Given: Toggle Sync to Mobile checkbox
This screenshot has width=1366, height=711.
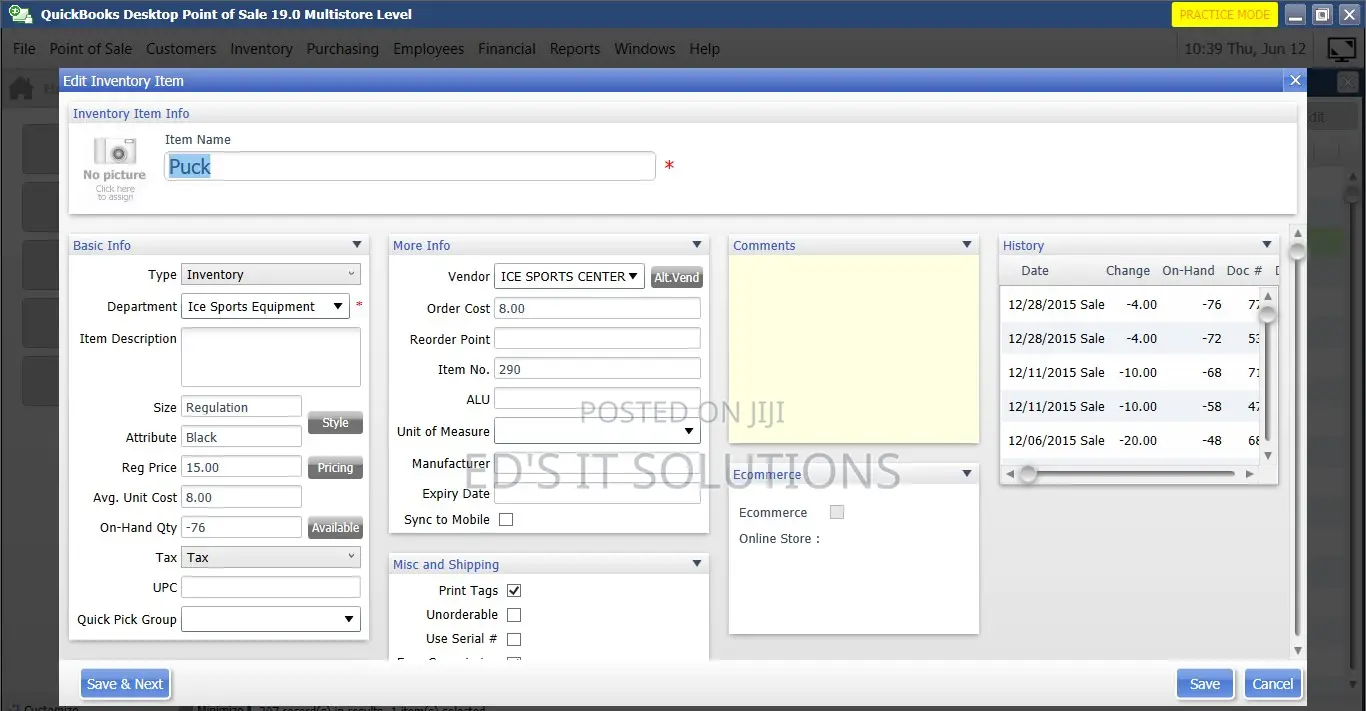Looking at the screenshot, I should [506, 520].
